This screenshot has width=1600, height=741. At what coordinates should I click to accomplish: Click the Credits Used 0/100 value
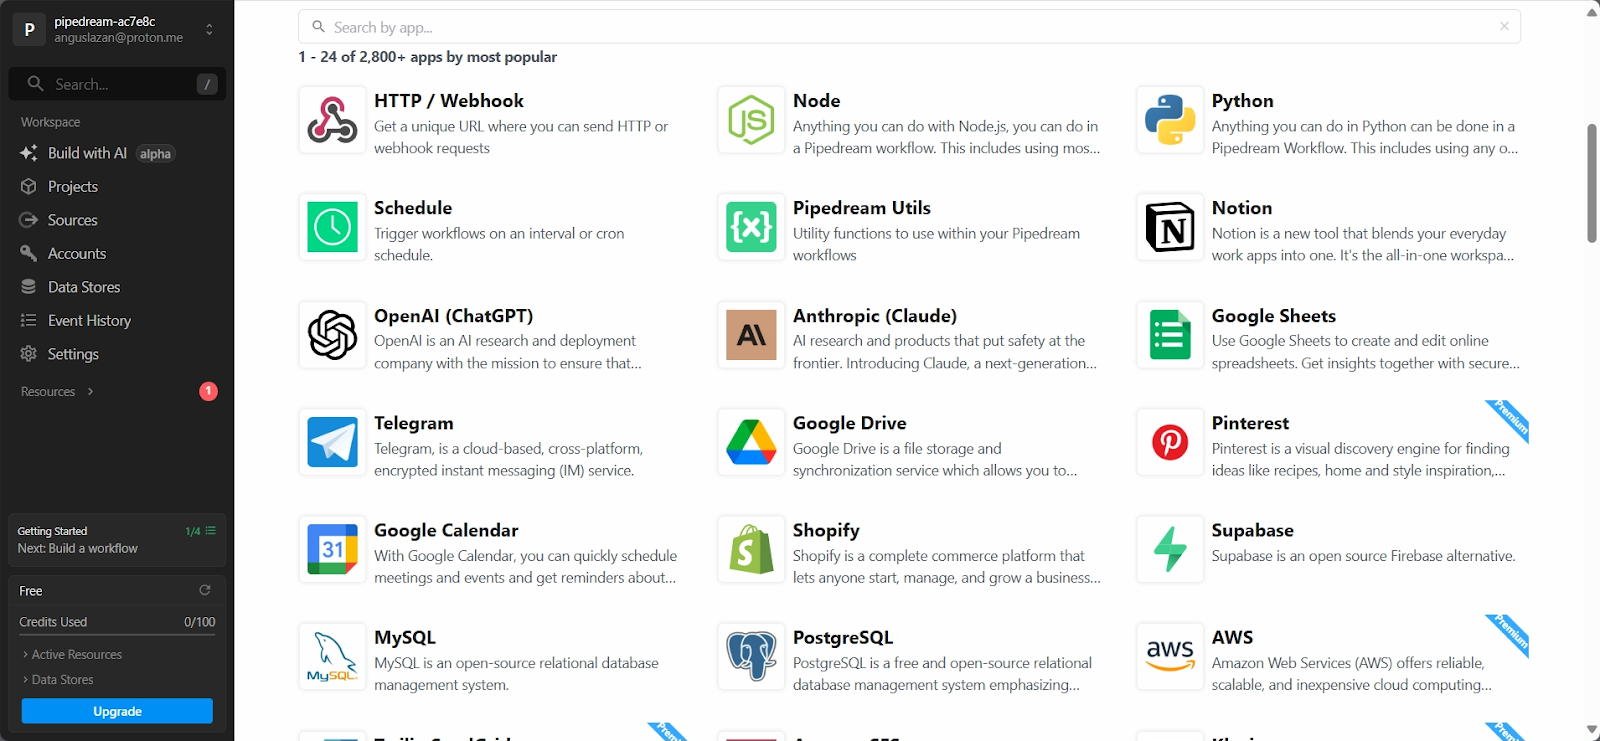pyautogui.click(x=200, y=622)
